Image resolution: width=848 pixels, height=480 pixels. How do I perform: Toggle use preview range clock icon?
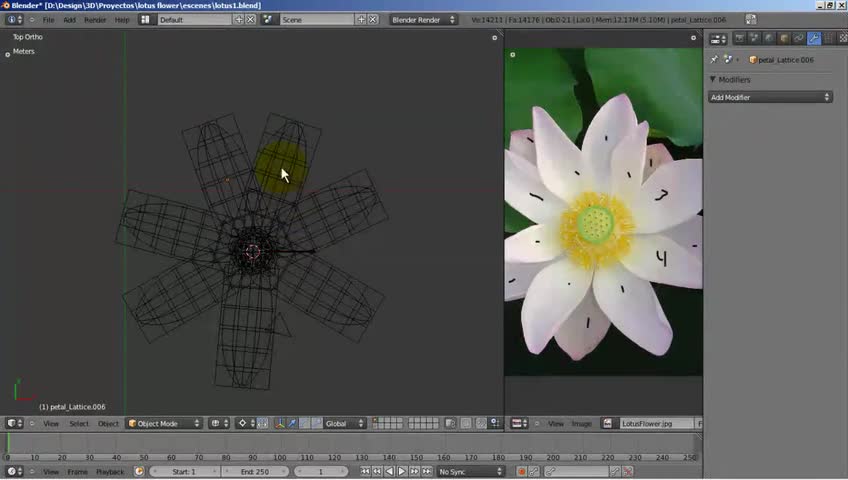click(139, 471)
